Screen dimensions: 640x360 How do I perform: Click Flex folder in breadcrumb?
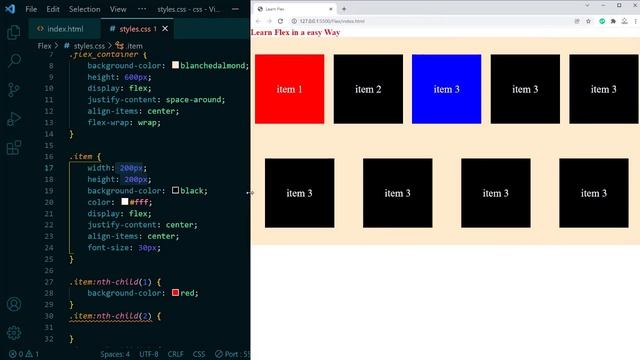click(44, 46)
